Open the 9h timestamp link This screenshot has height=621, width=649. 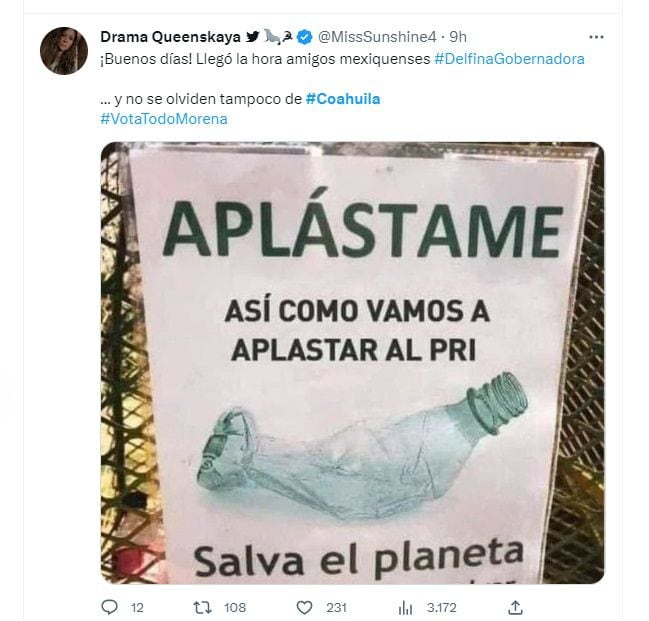(458, 37)
